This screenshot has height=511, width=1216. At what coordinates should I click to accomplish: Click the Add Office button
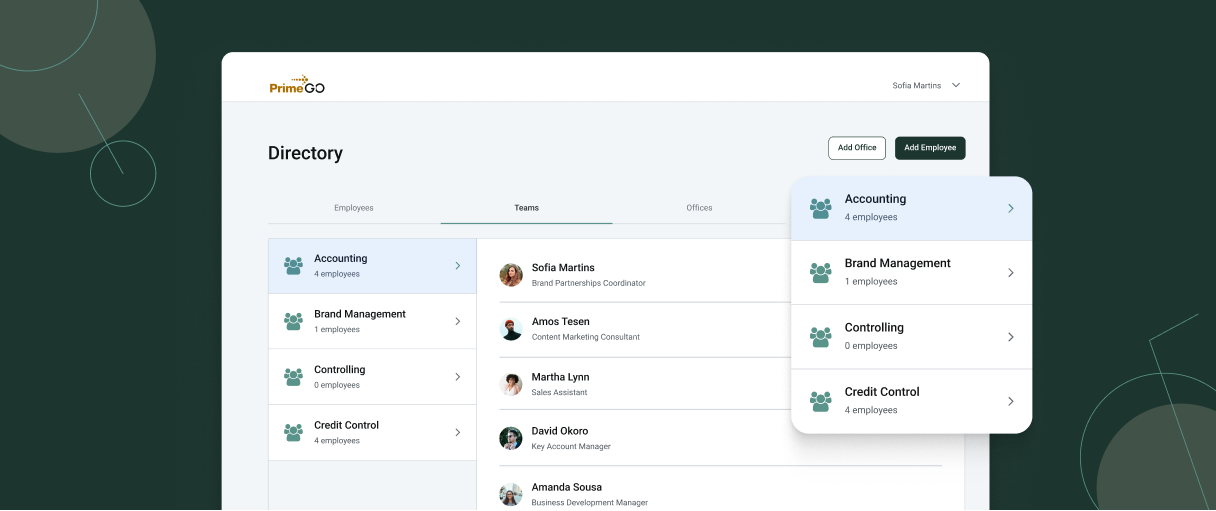tap(857, 148)
